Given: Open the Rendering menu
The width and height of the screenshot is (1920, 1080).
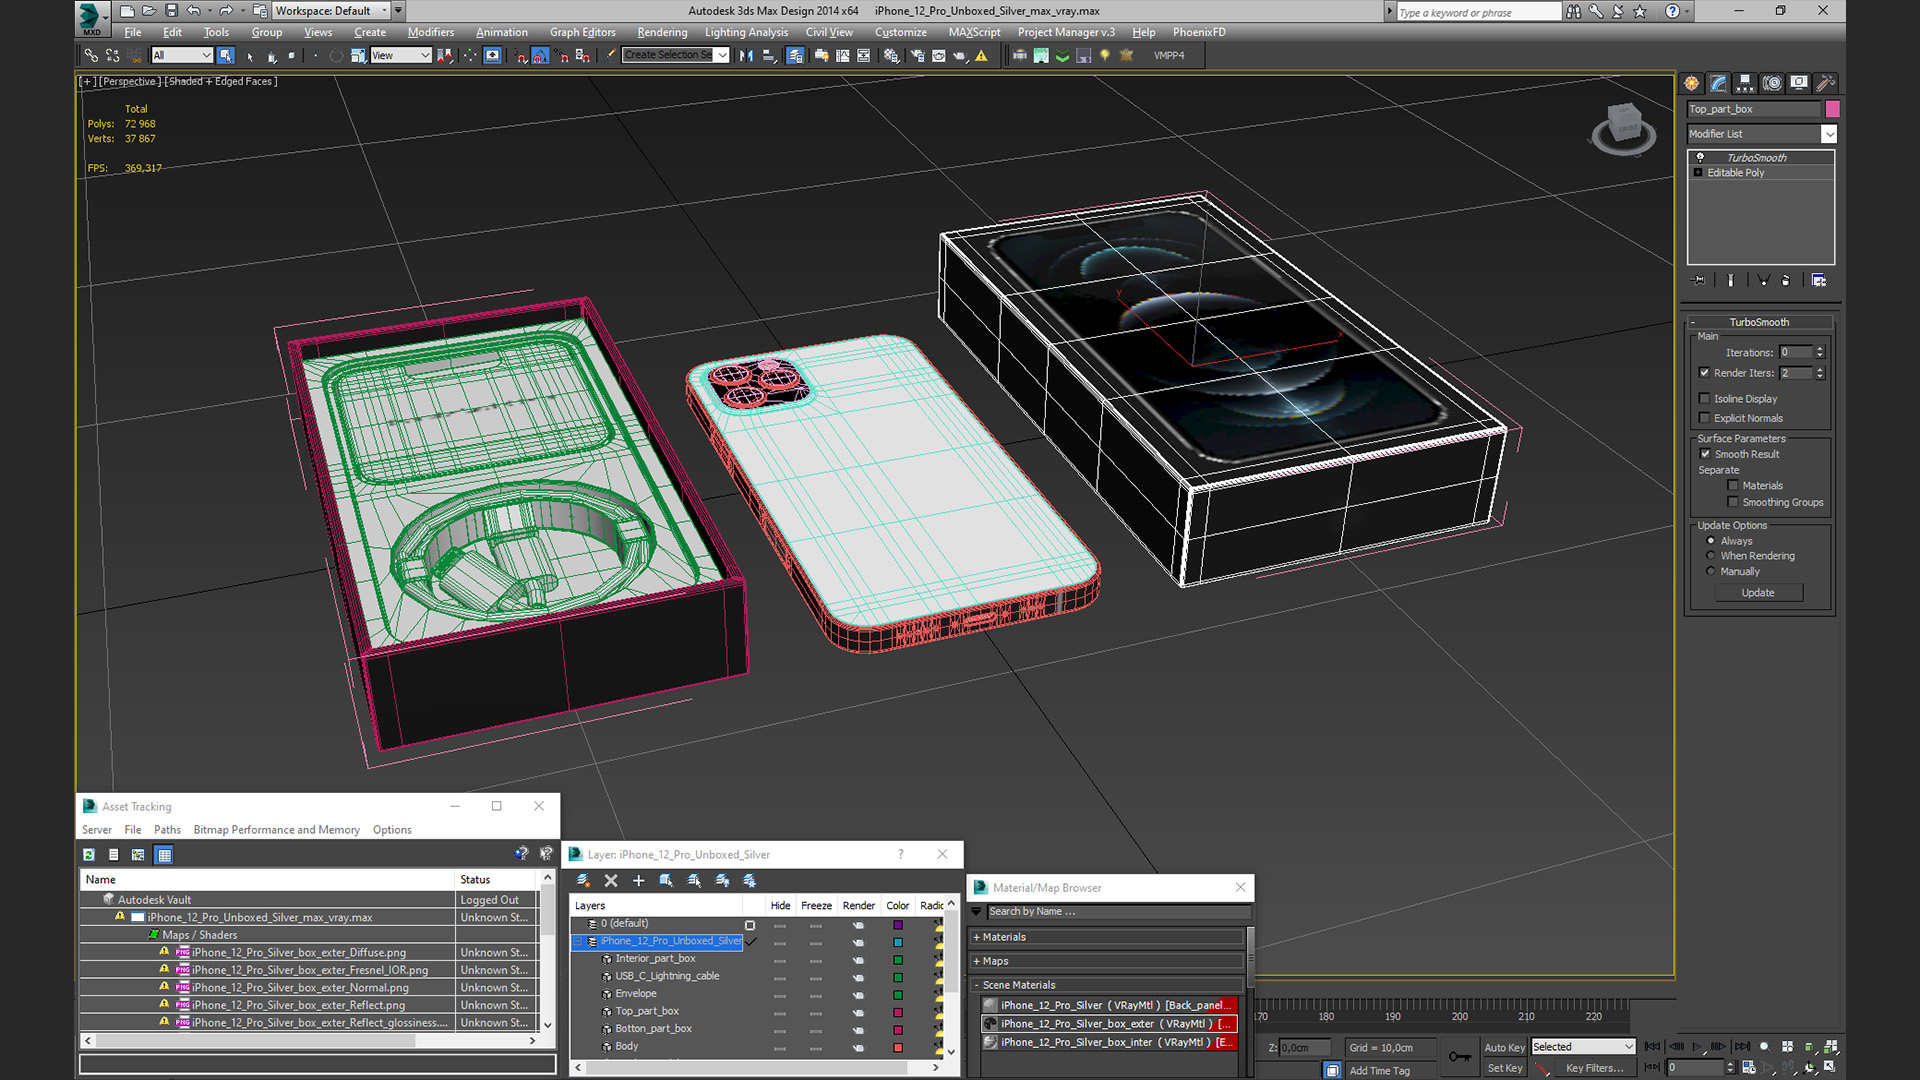Looking at the screenshot, I should (662, 32).
